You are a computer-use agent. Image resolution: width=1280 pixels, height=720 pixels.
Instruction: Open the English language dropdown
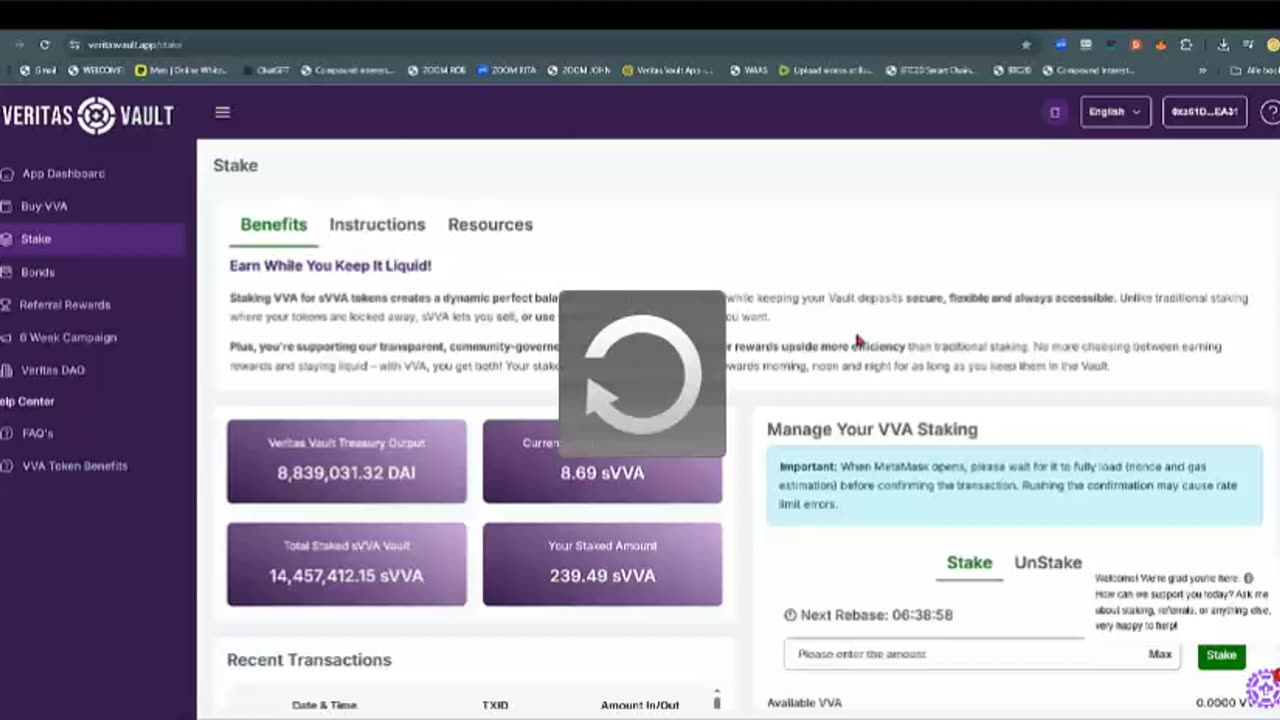pos(1115,112)
